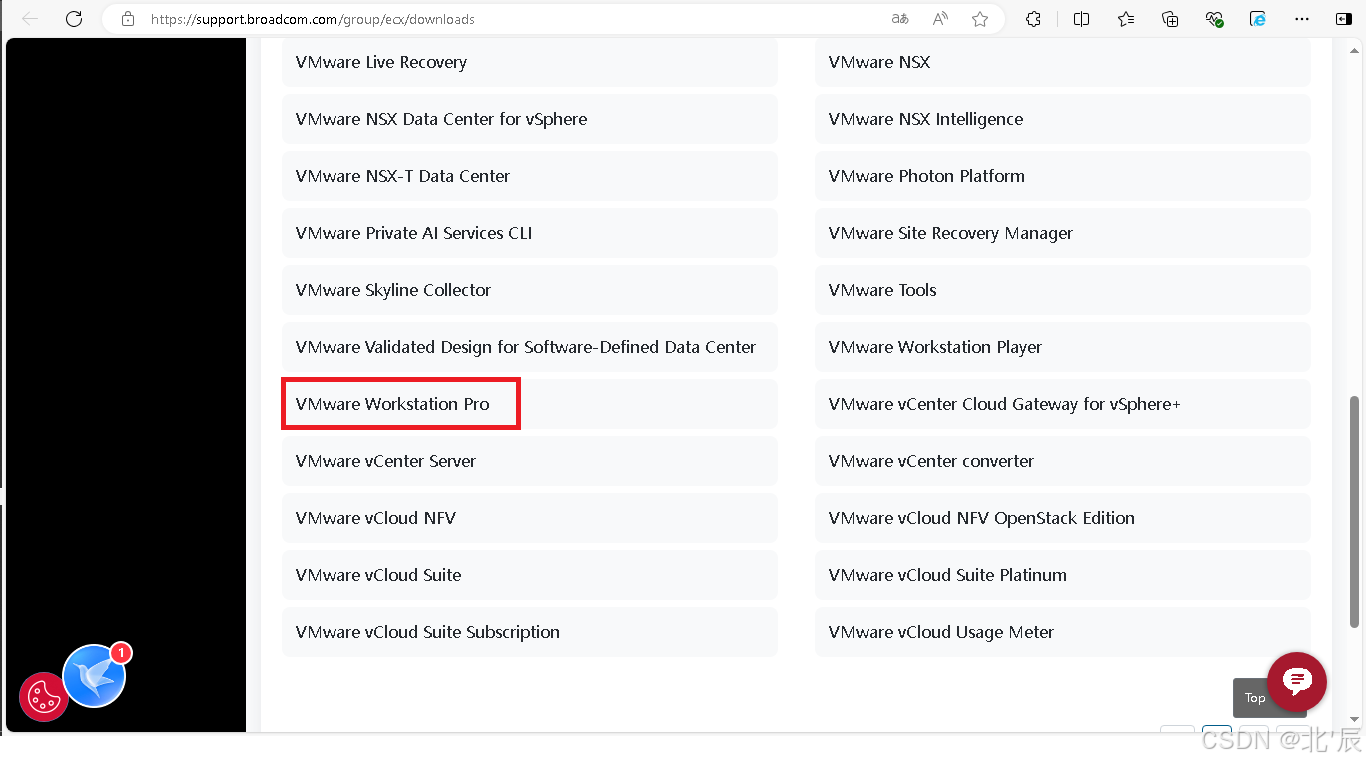The width and height of the screenshot is (1366, 763).
Task: Open the red chat bubble button
Action: pyautogui.click(x=1297, y=682)
